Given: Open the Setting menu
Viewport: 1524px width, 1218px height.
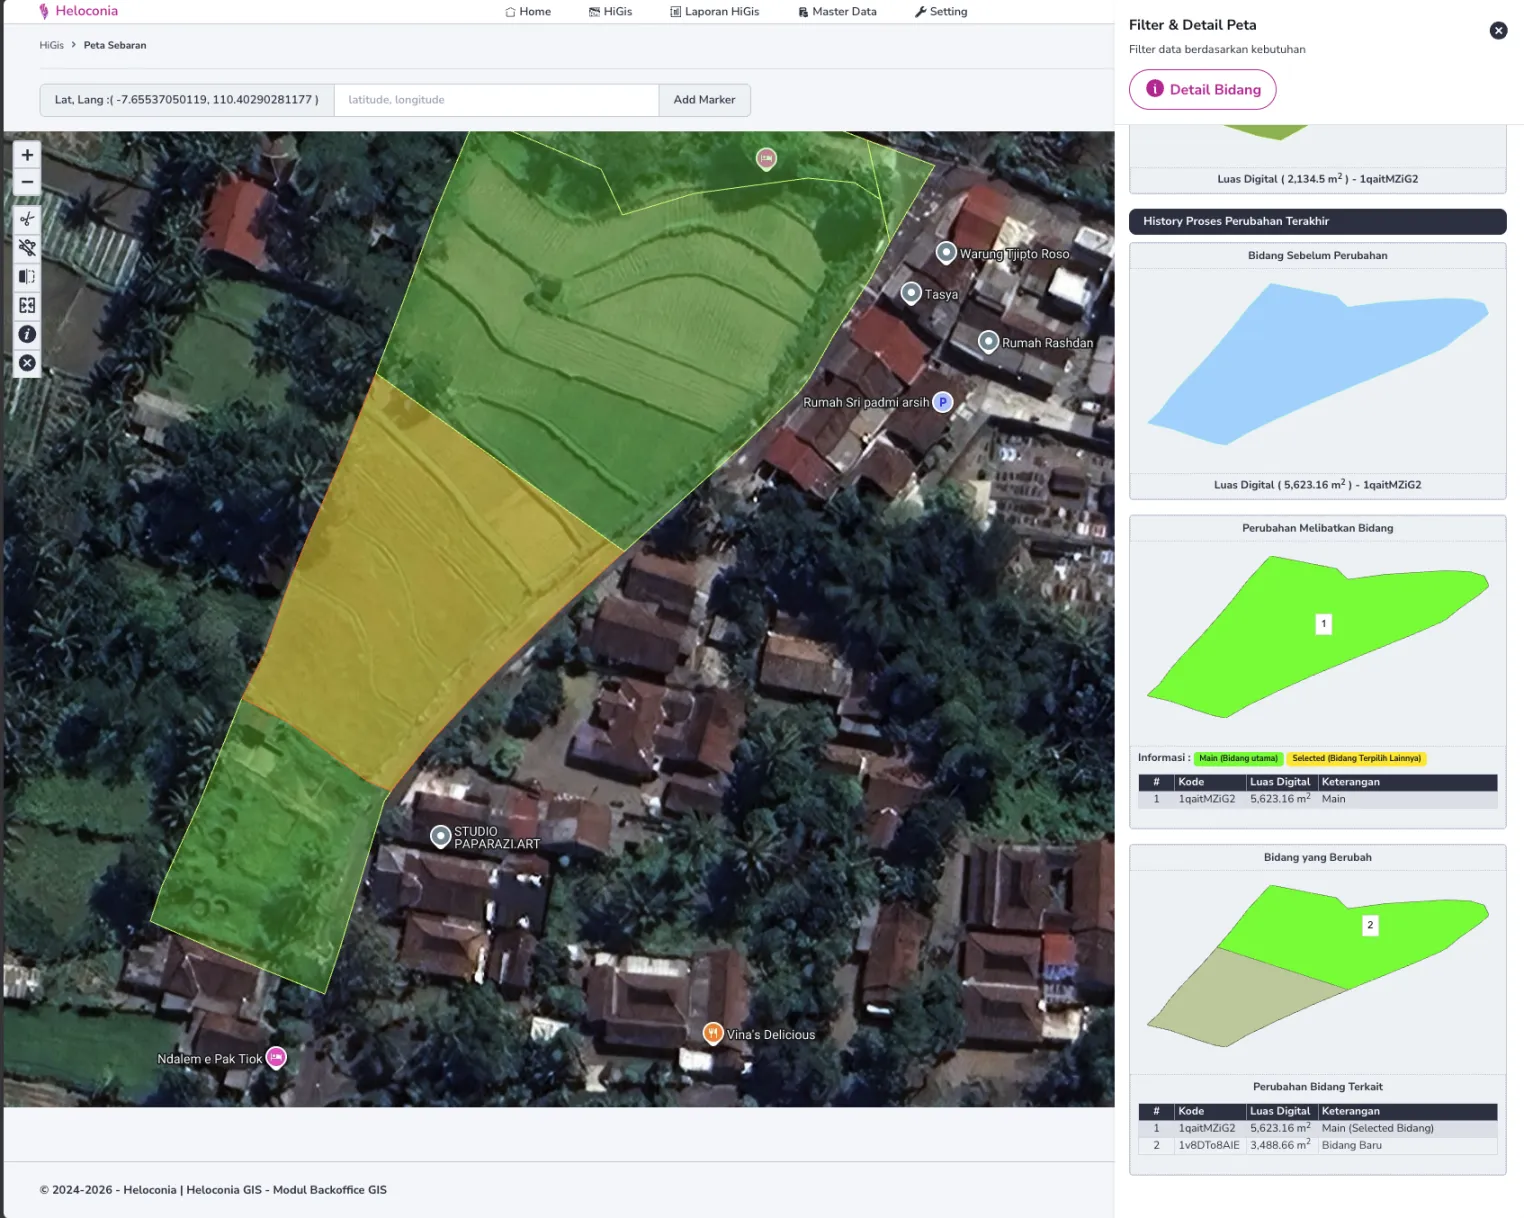Looking at the screenshot, I should pyautogui.click(x=941, y=12).
